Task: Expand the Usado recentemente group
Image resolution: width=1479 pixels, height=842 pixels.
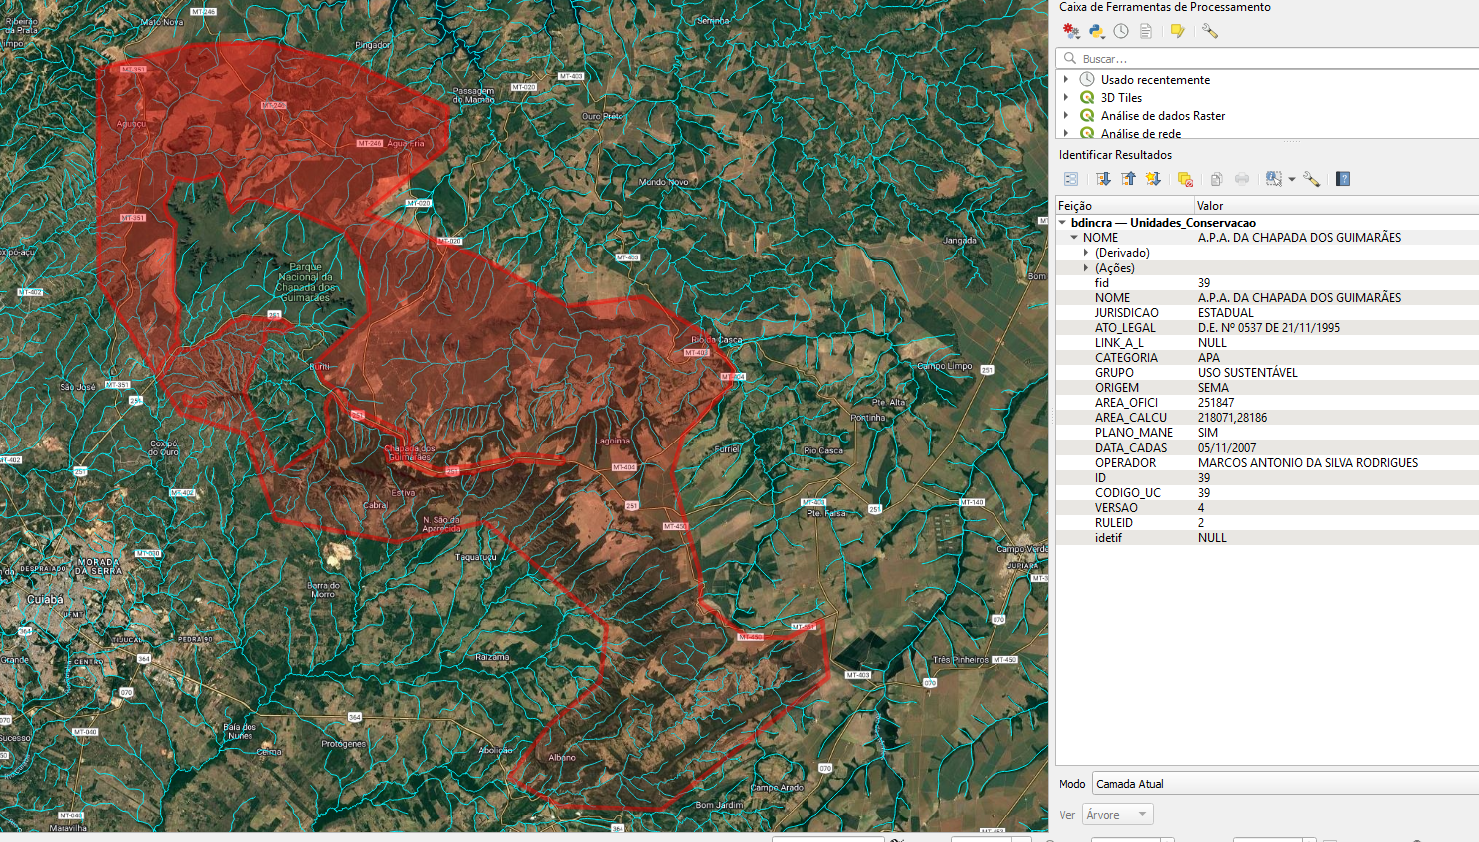Action: pyautogui.click(x=1066, y=79)
